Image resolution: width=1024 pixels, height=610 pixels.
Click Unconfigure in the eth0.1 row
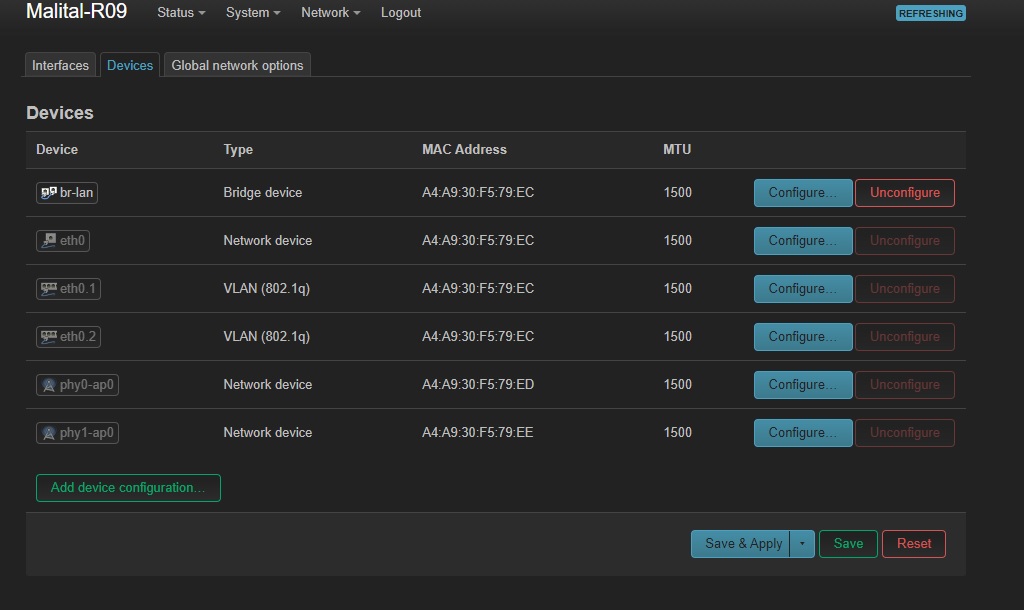click(904, 289)
